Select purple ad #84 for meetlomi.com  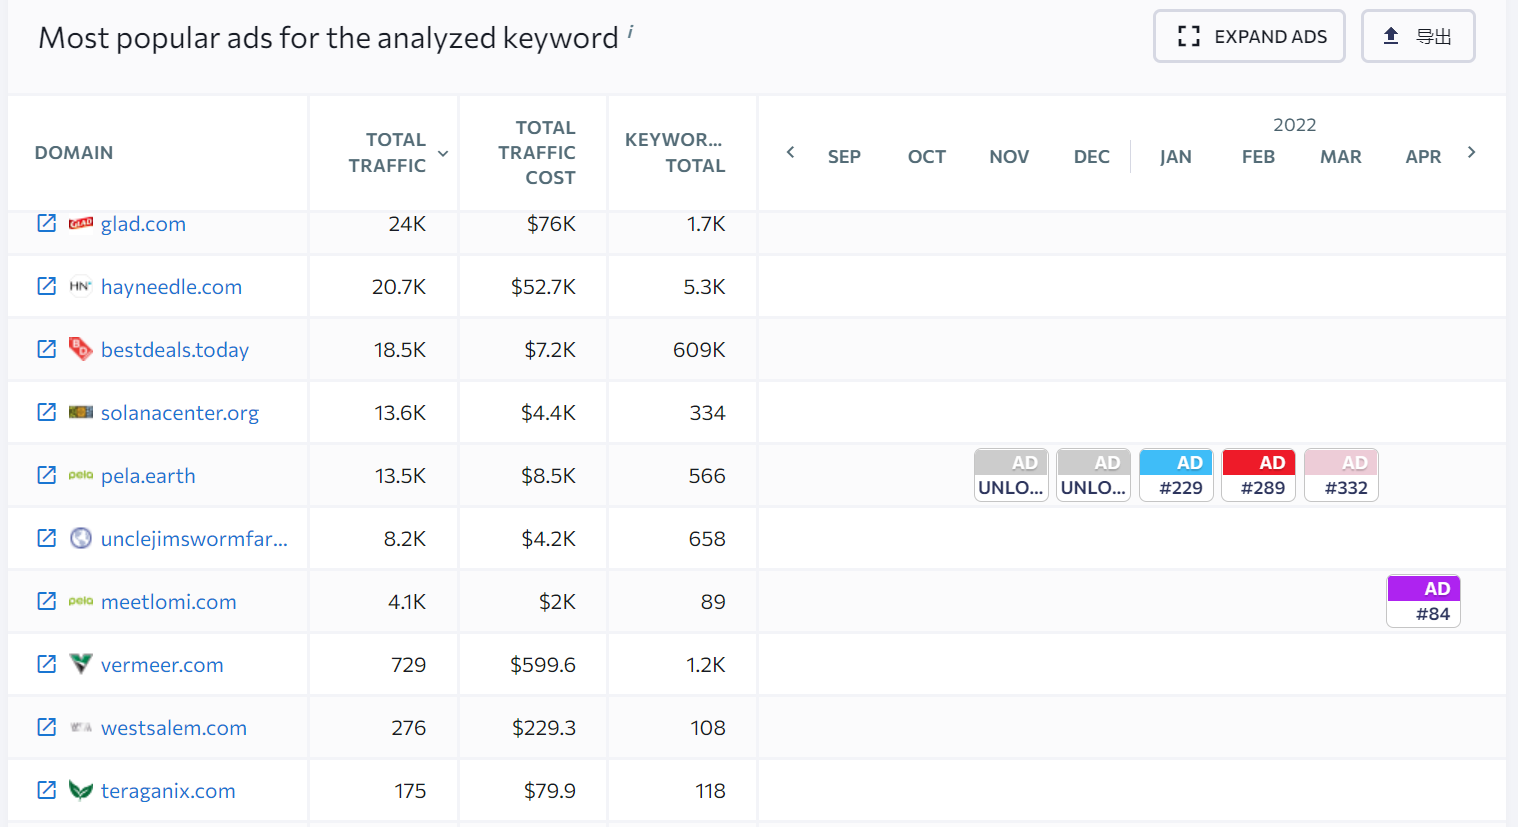click(x=1423, y=601)
